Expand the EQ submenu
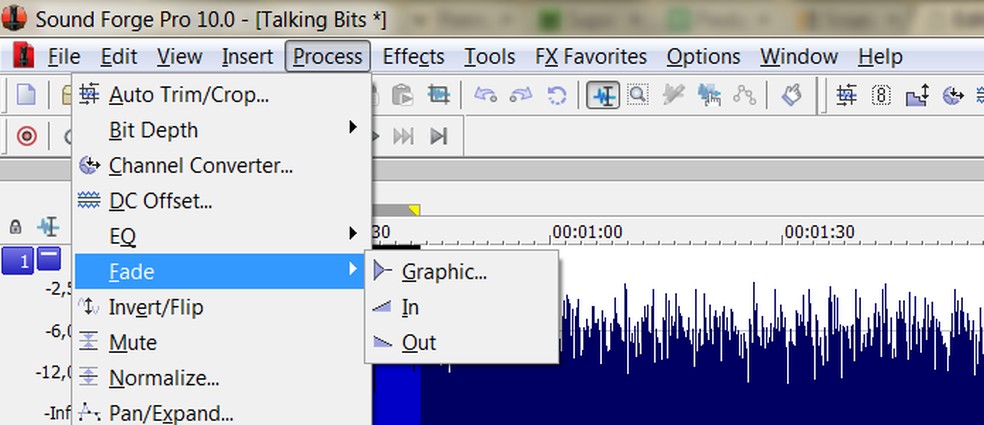 point(220,236)
